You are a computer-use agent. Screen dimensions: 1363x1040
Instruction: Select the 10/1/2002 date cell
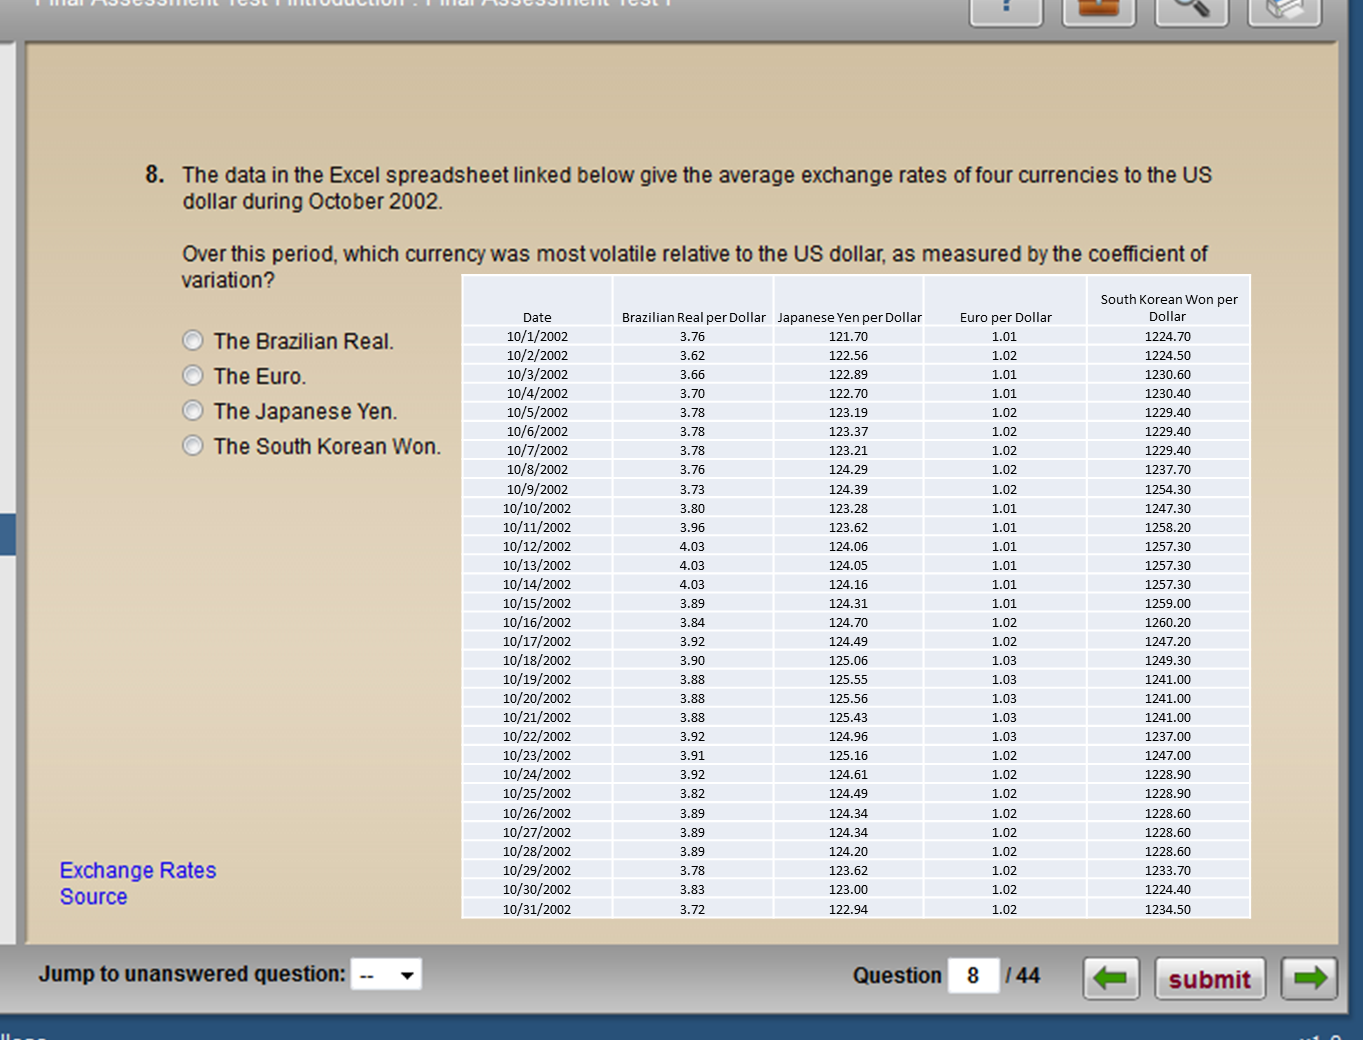(536, 336)
